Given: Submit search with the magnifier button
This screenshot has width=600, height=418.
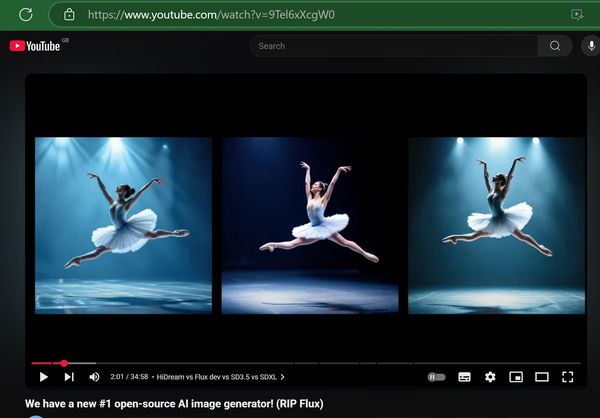Looking at the screenshot, I should point(555,46).
